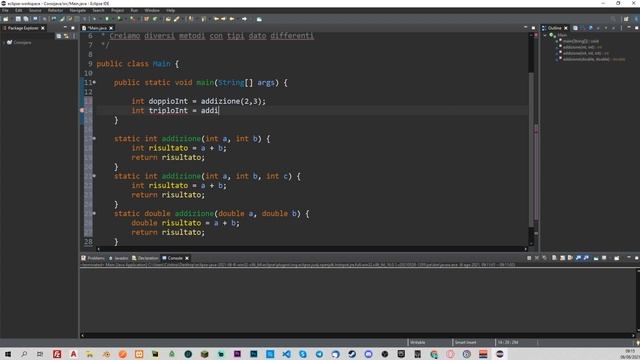Toggle Pin Console

[596, 258]
